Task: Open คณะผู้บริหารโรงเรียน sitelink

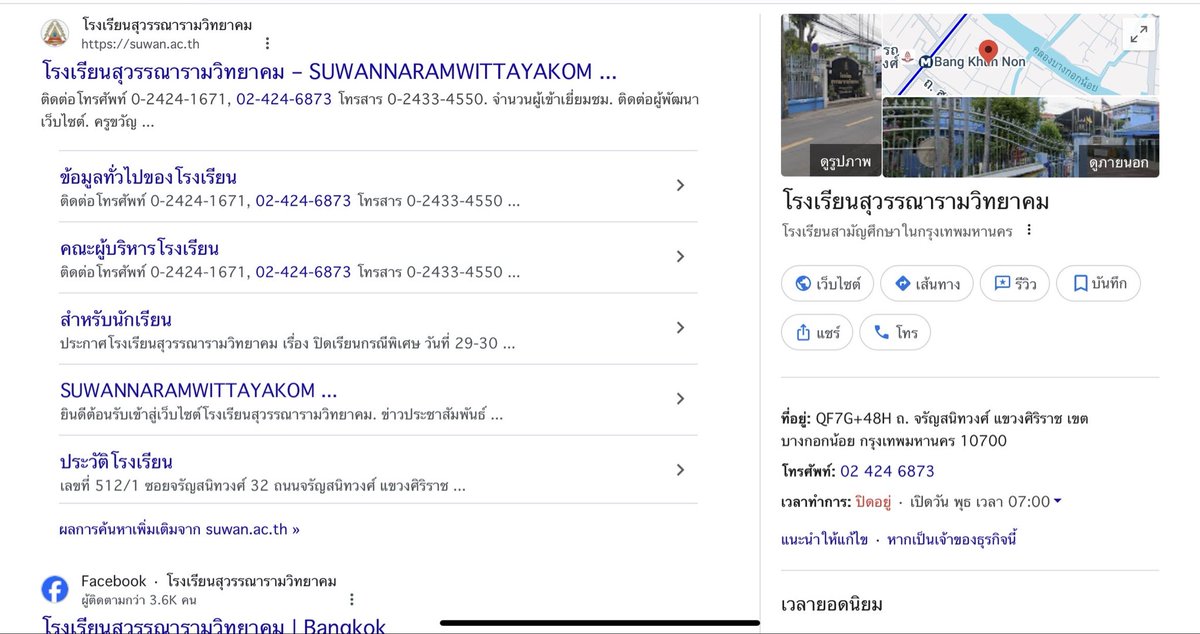Action: pyautogui.click(x=139, y=249)
